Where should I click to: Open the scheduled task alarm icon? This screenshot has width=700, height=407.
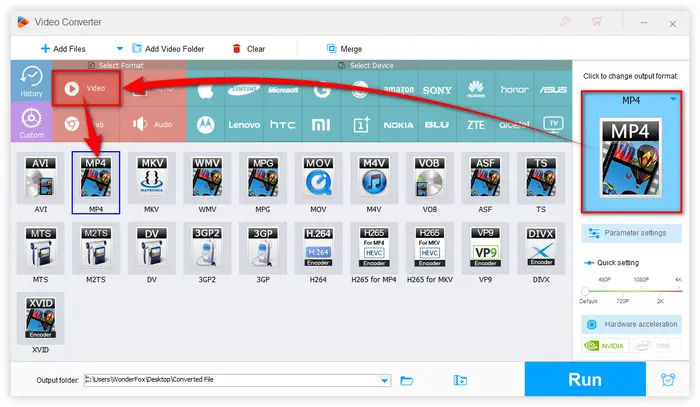coord(668,380)
